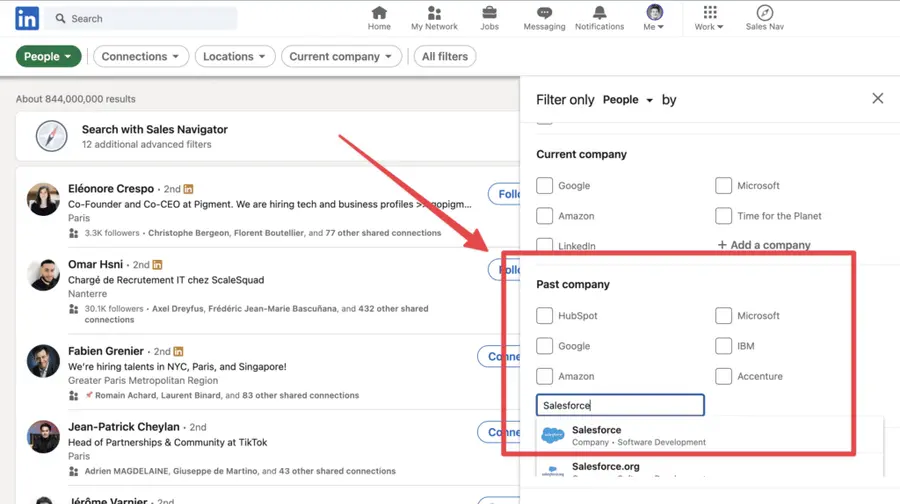The height and width of the screenshot is (504, 900).
Task: Expand the Locations filter dropdown
Action: tap(235, 56)
